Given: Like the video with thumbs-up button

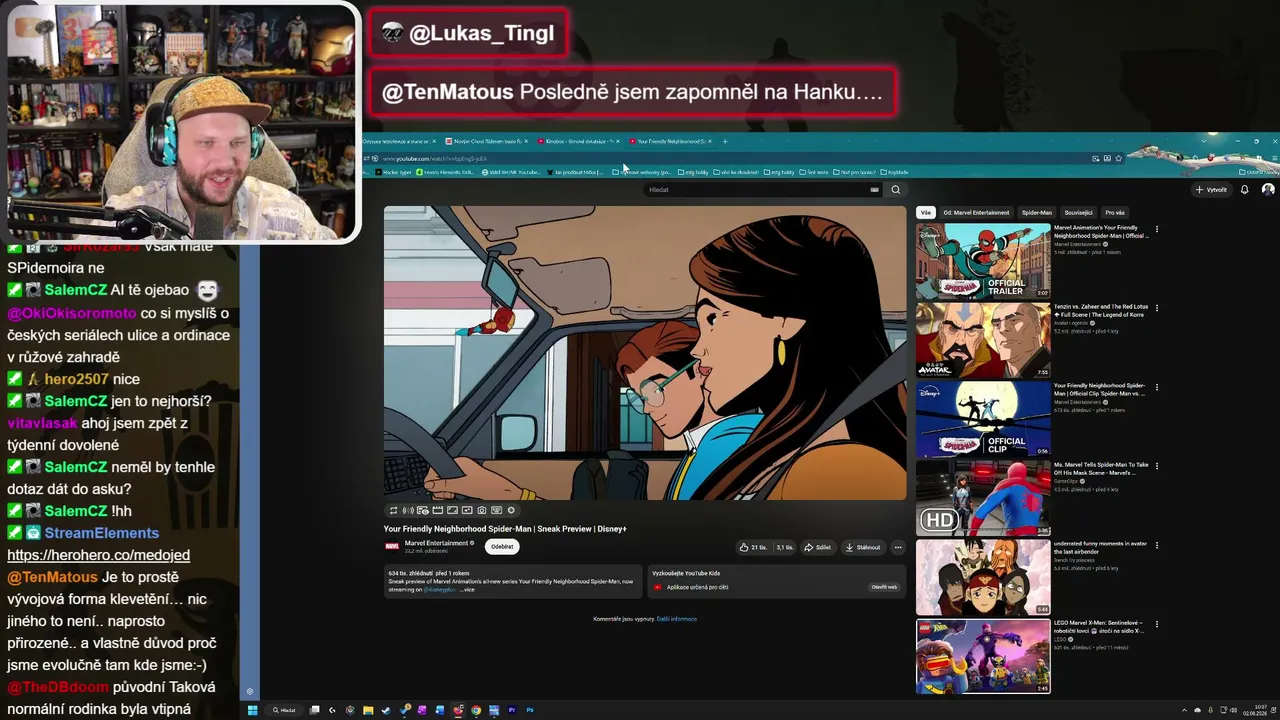Looking at the screenshot, I should click(x=753, y=547).
